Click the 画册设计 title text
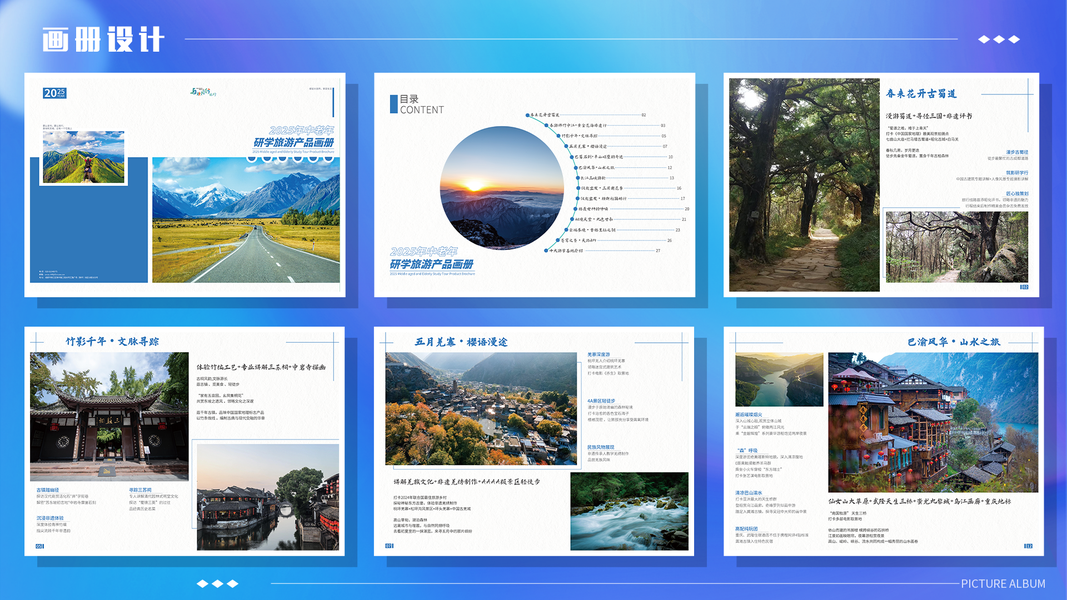The width and height of the screenshot is (1067, 600). click(103, 39)
